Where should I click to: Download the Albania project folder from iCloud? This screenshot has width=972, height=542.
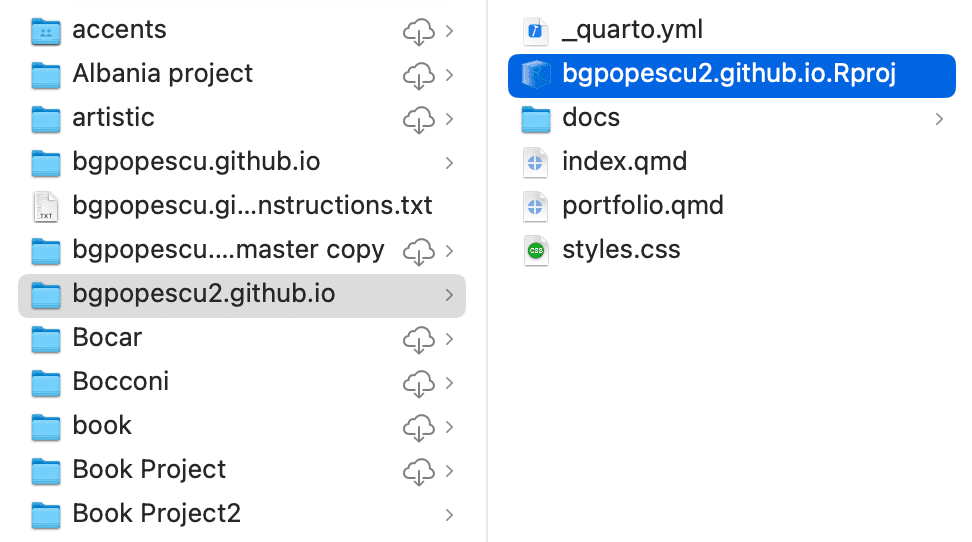pyautogui.click(x=417, y=75)
